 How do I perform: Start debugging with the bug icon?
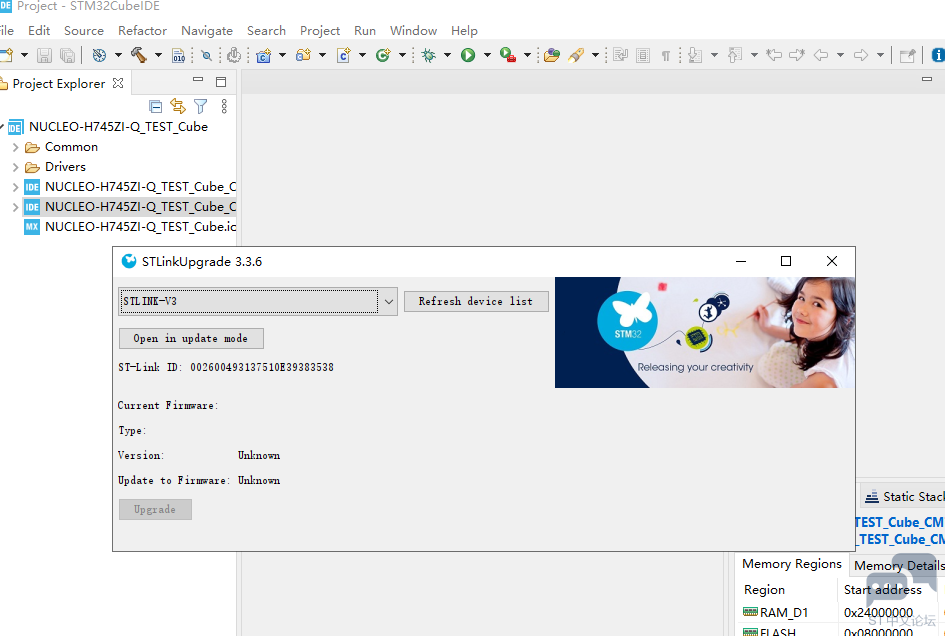pos(428,55)
